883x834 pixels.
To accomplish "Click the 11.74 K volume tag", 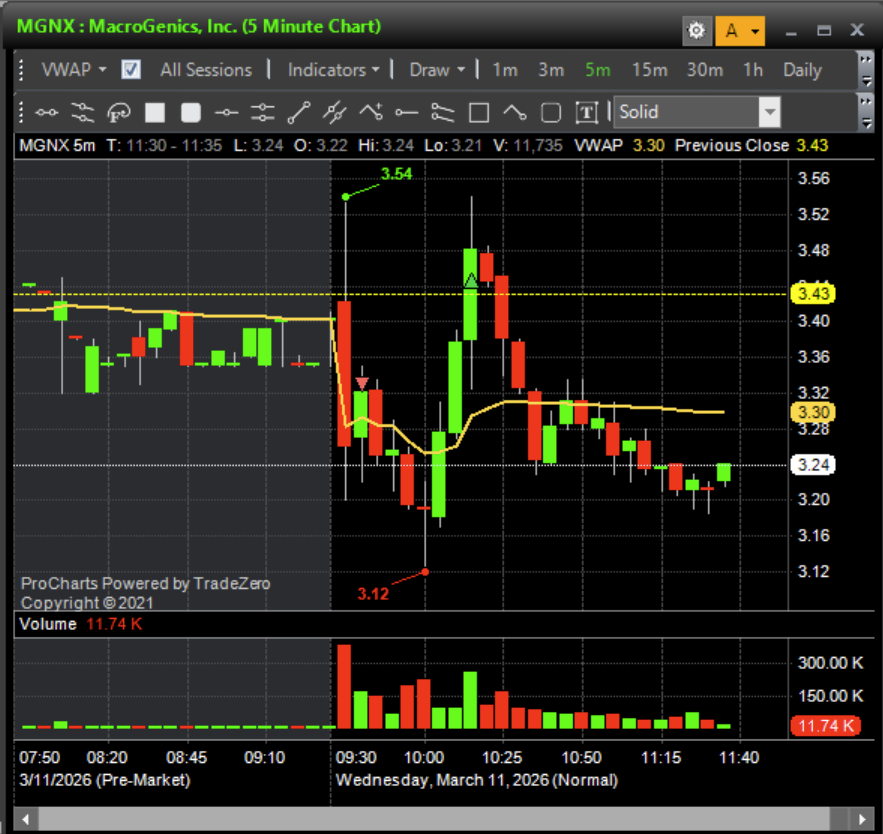I will tap(826, 725).
